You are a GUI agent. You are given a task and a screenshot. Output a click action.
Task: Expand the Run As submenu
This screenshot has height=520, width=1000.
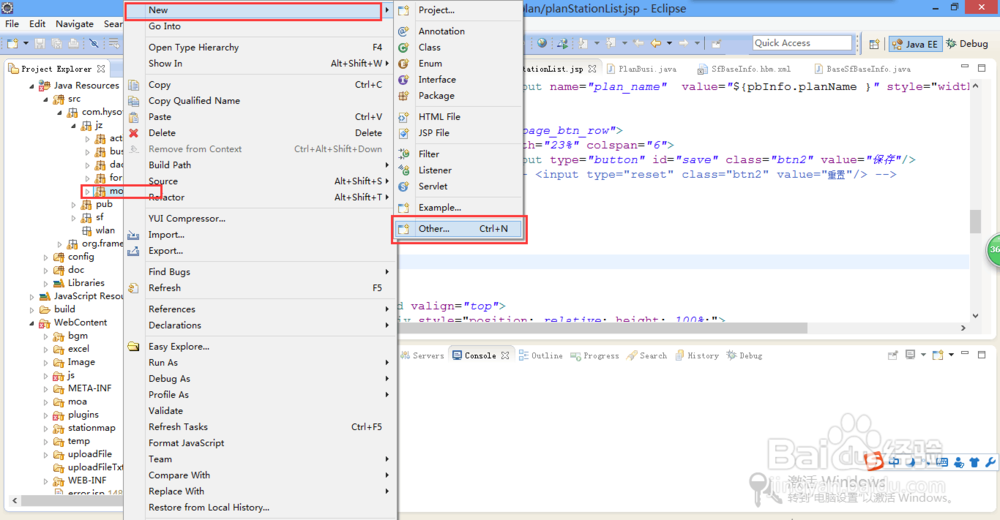[386, 362]
